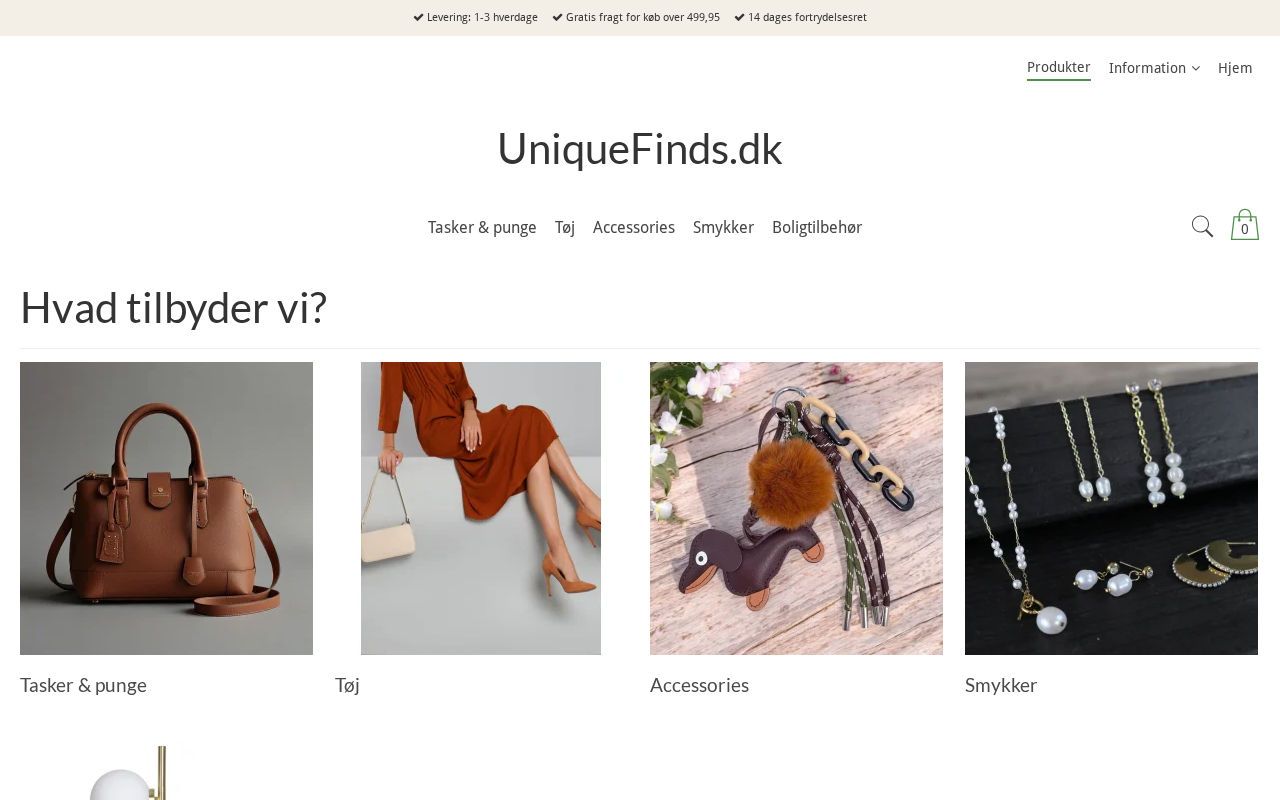Open Boligtilbehør in category navigation
The height and width of the screenshot is (800, 1280).
click(817, 228)
